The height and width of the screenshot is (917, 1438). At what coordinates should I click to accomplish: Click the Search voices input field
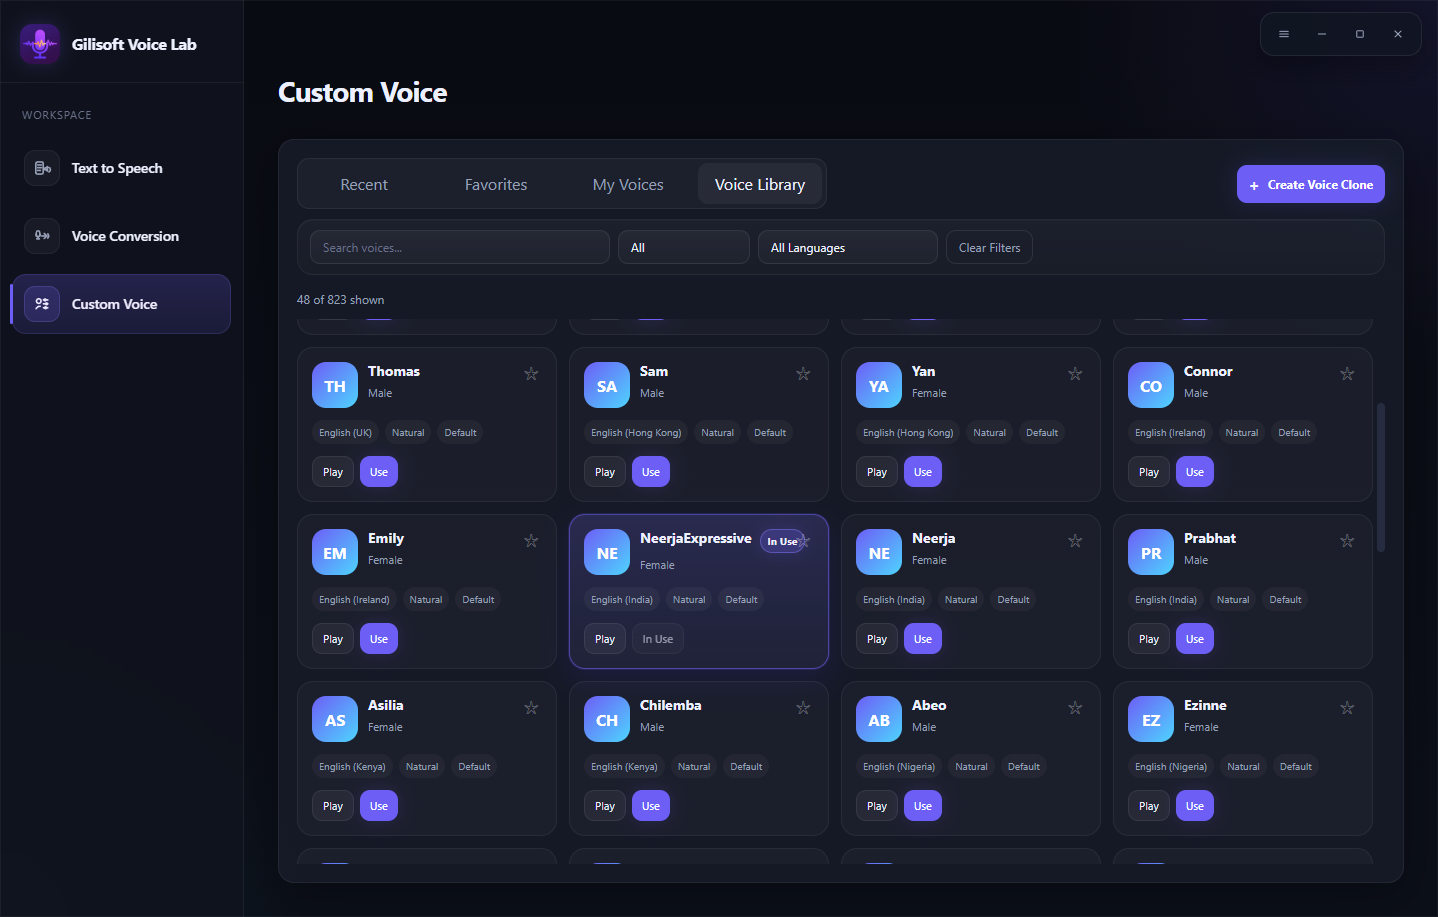[x=460, y=247]
